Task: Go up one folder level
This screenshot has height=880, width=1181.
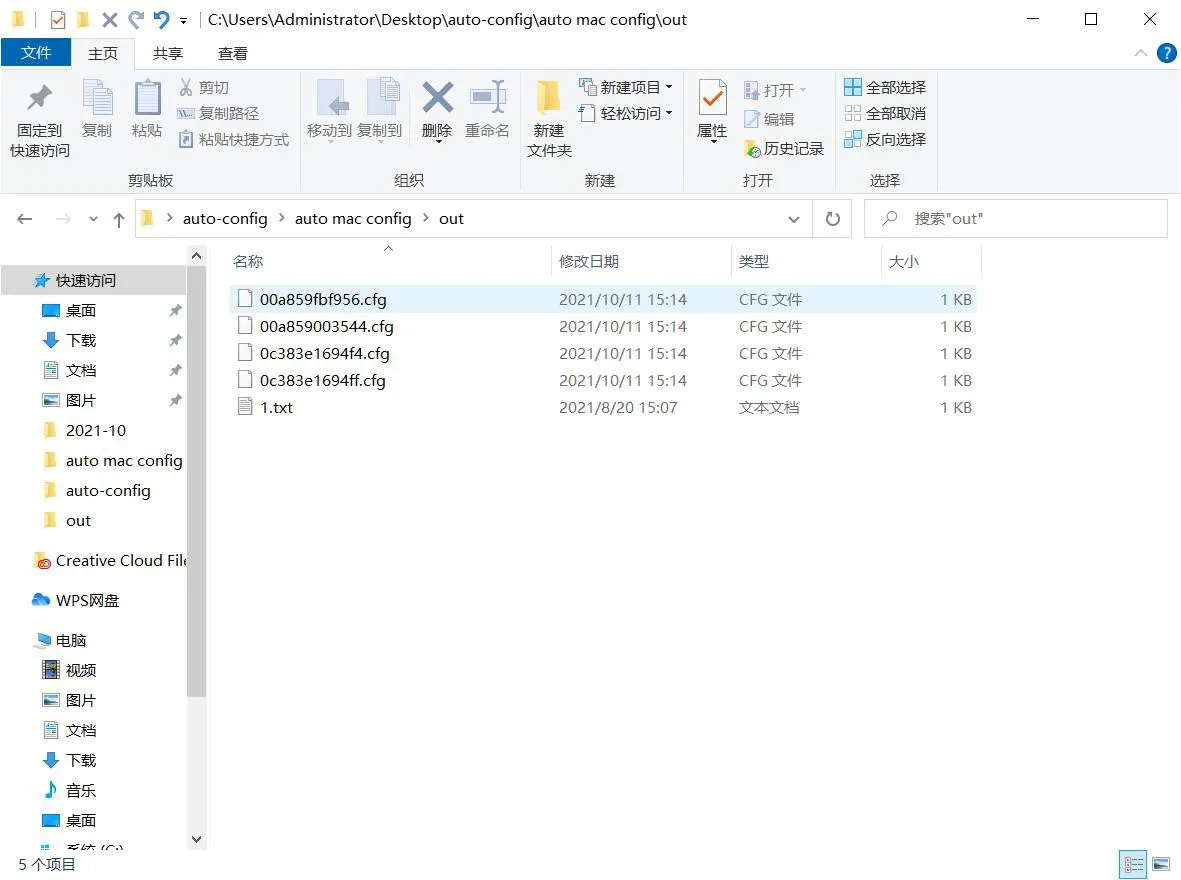Action: 119,219
